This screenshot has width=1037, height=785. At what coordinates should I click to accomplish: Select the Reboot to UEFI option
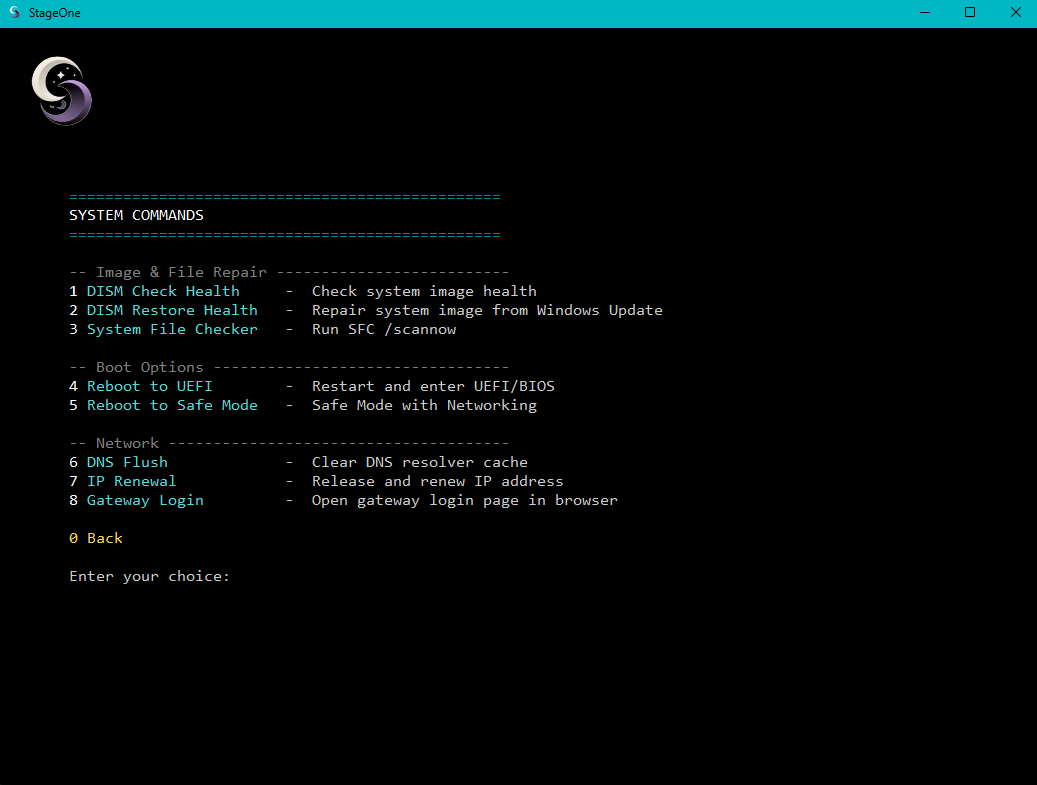tap(149, 386)
